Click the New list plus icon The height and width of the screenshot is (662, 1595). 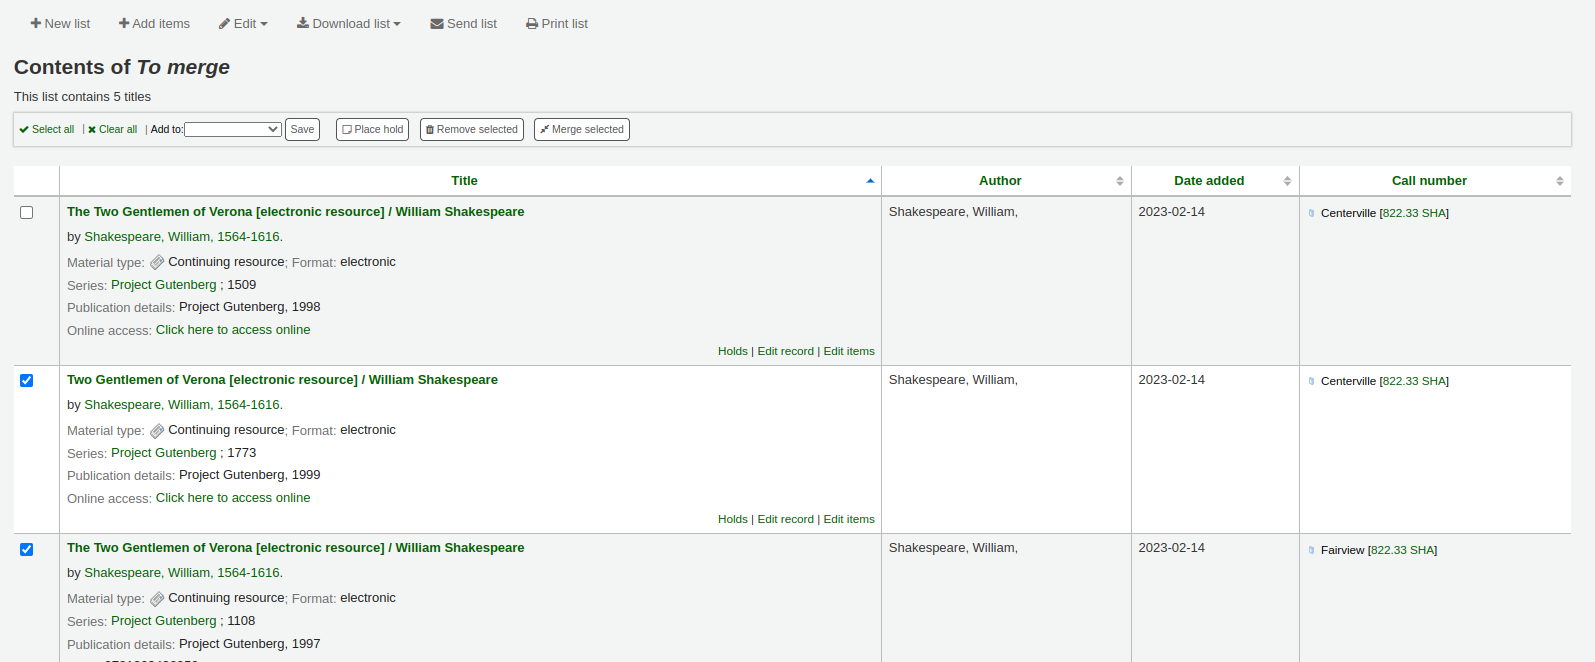36,24
